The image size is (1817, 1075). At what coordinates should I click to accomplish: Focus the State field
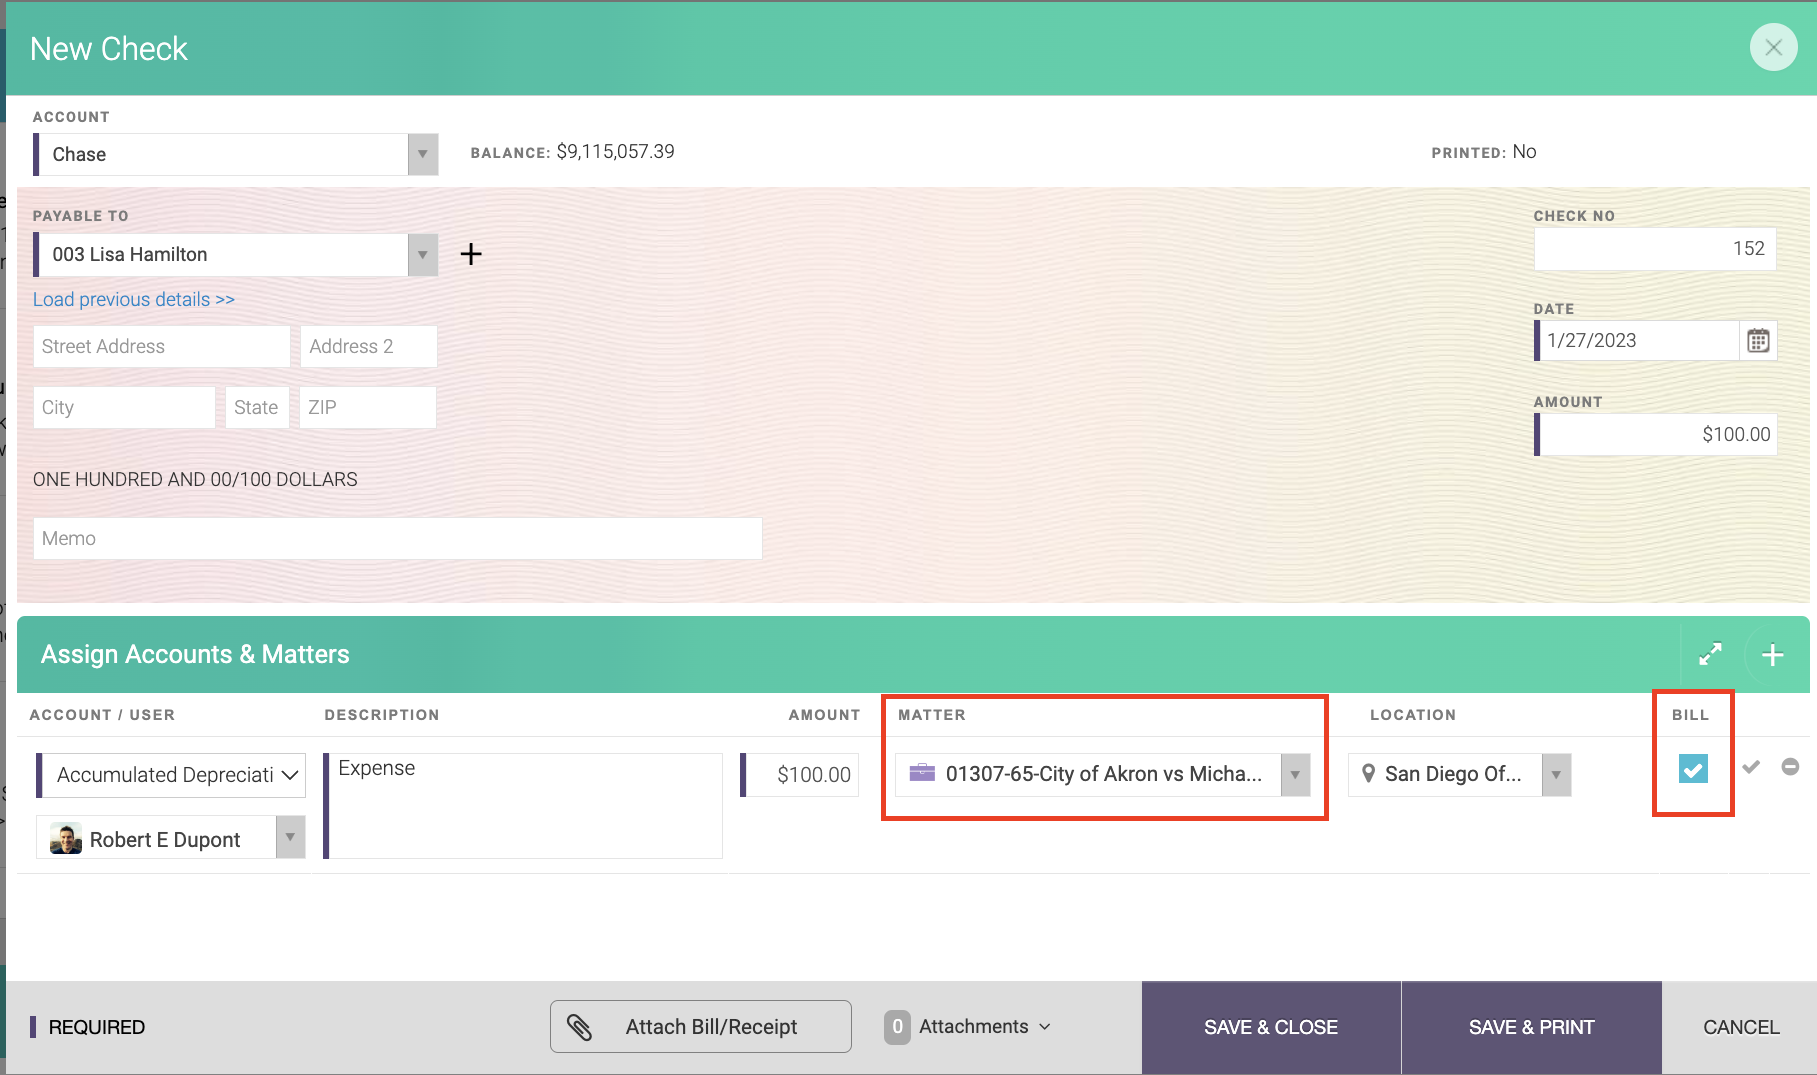pos(257,407)
